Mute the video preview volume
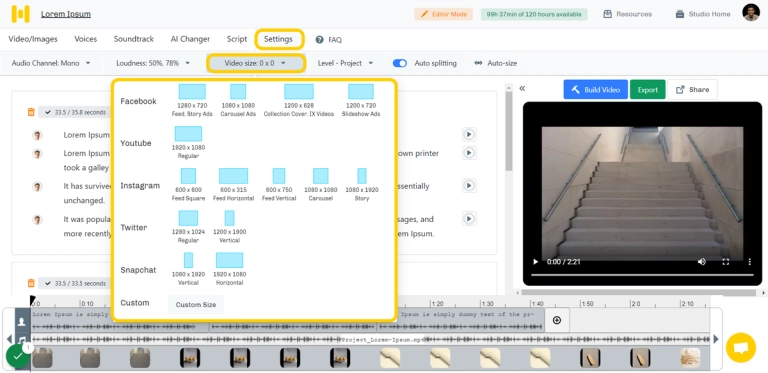Image resolution: width=768 pixels, height=373 pixels. click(701, 262)
